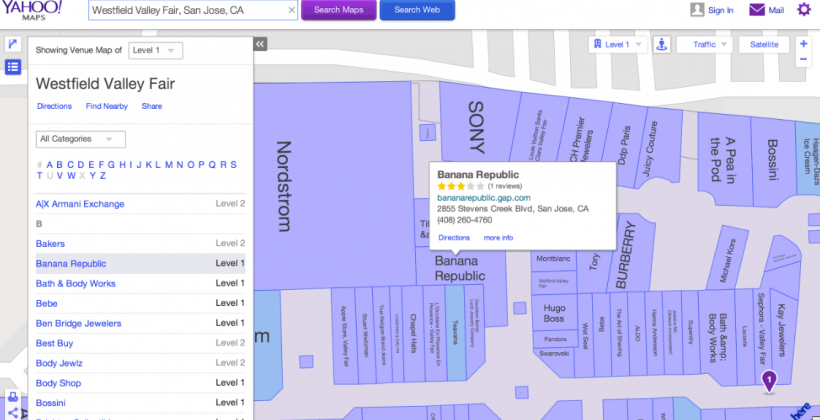Select Banana Republic in the store list
Image resolution: width=820 pixels, height=420 pixels.
pos(140,264)
